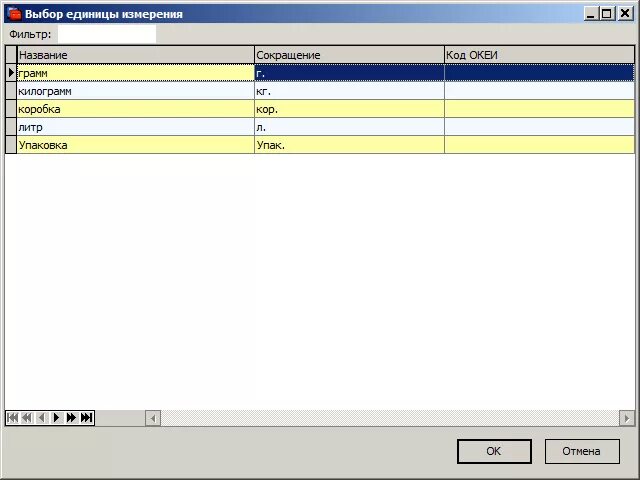Click the row selector beside Упаковка

click(x=11, y=145)
